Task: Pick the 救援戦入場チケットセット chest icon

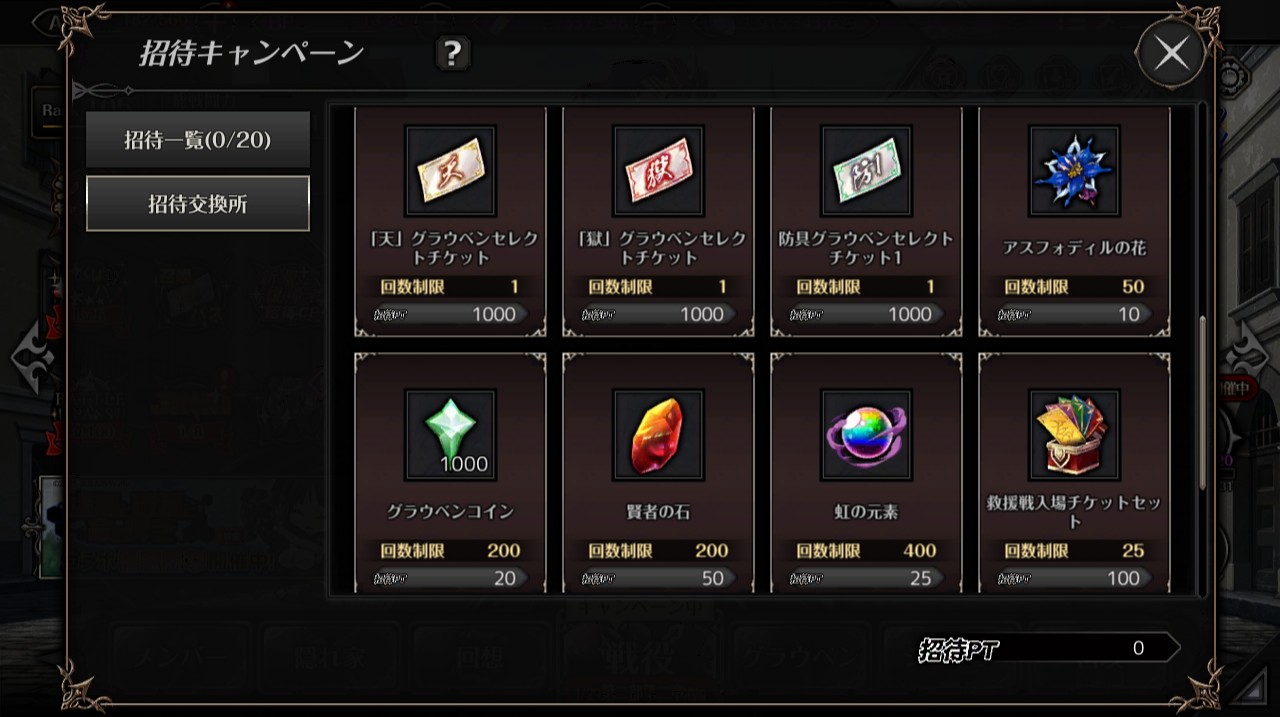Action: (1074, 435)
